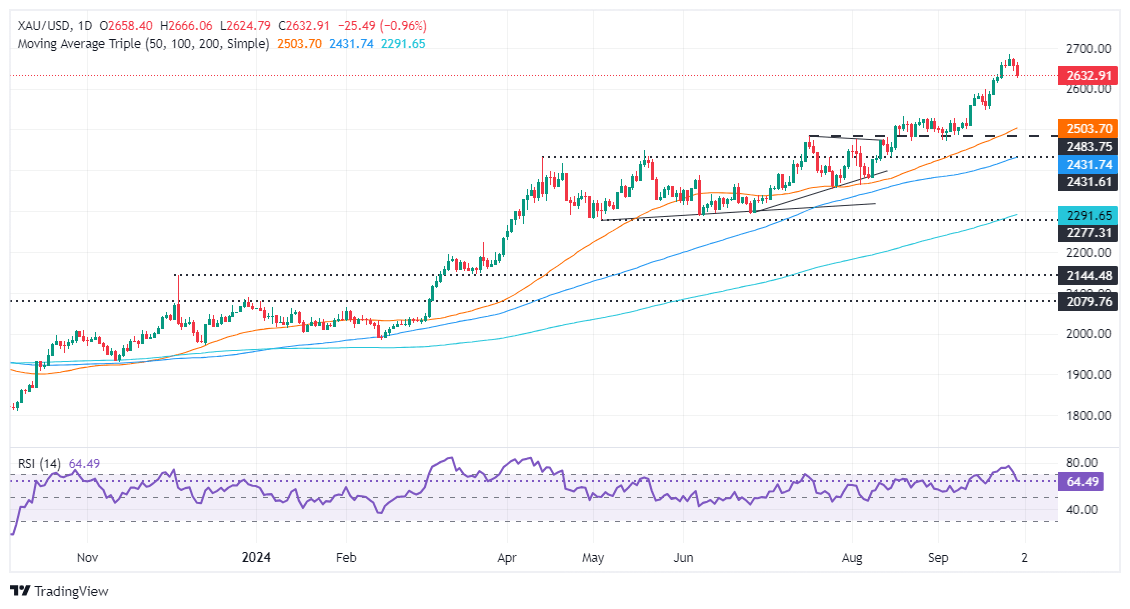The image size is (1130, 609).
Task: Click the 2700.00 price scale label
Action: 1089,48
